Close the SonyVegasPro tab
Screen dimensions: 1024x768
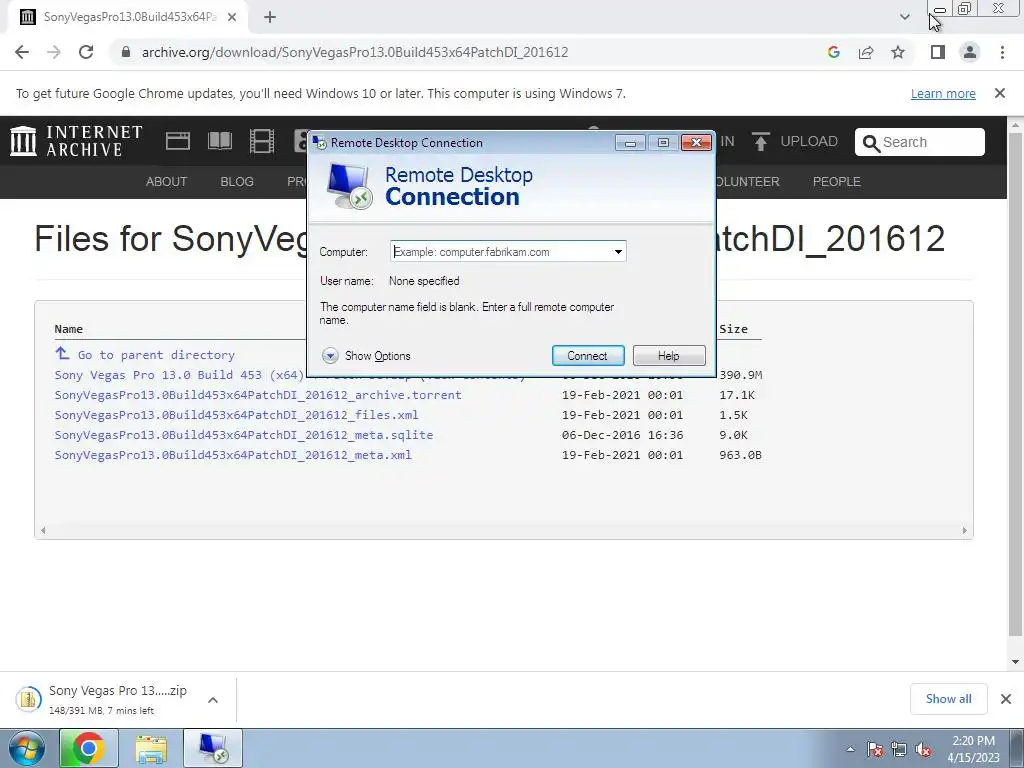231,17
